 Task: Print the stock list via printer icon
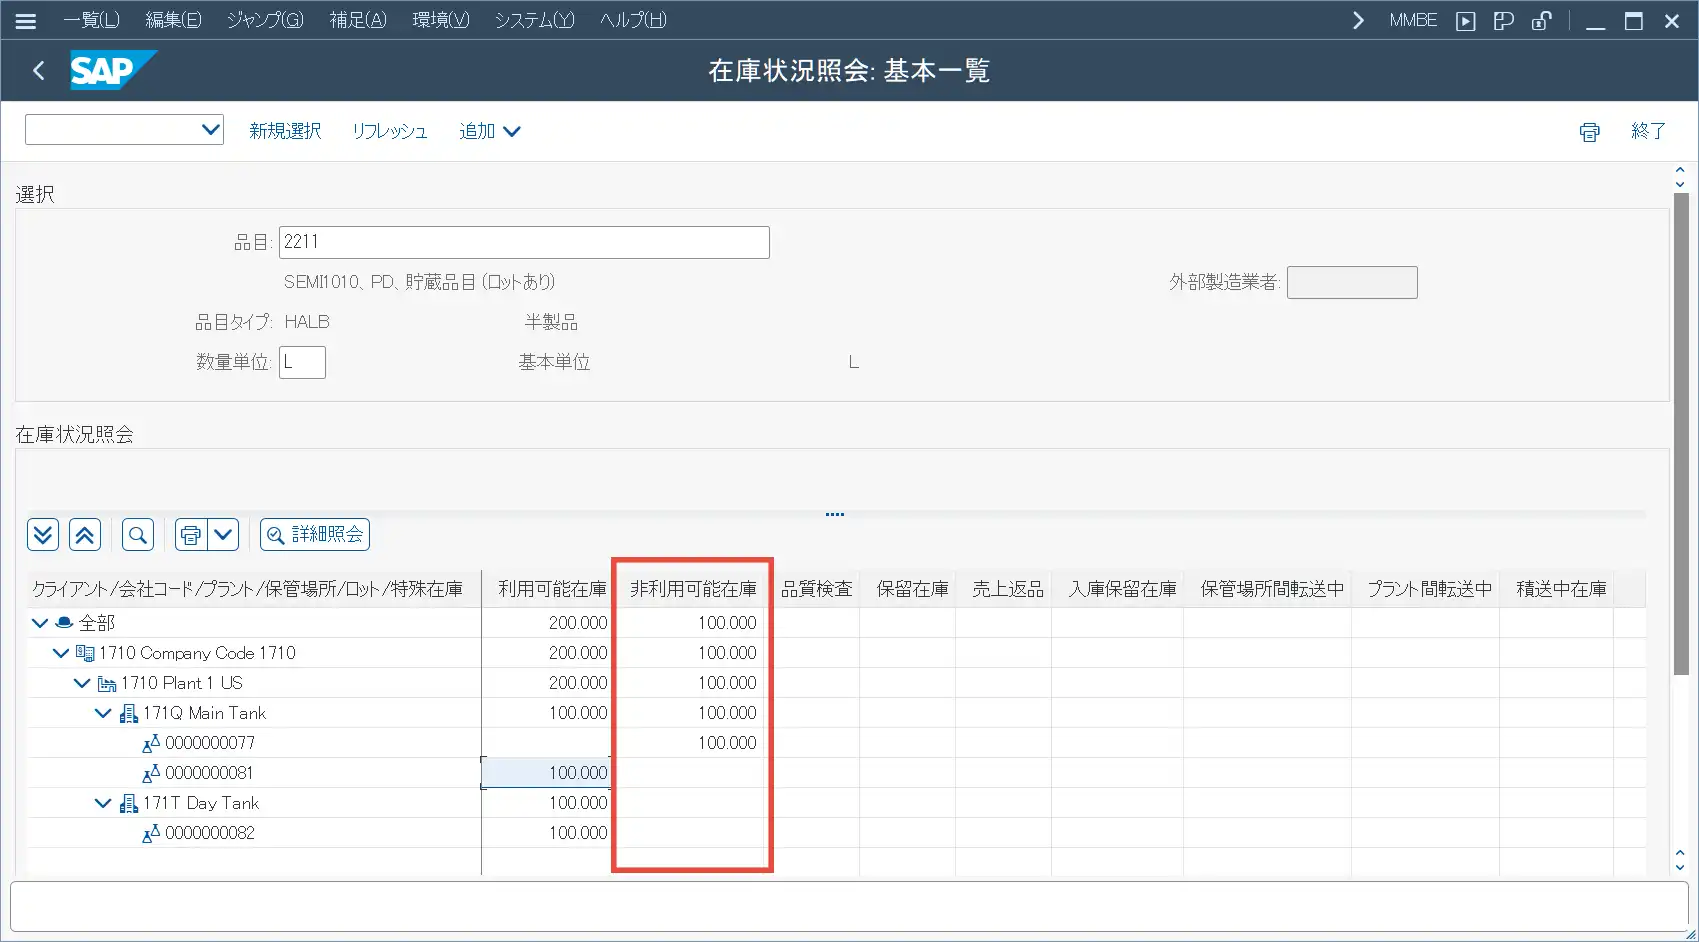tap(191, 534)
